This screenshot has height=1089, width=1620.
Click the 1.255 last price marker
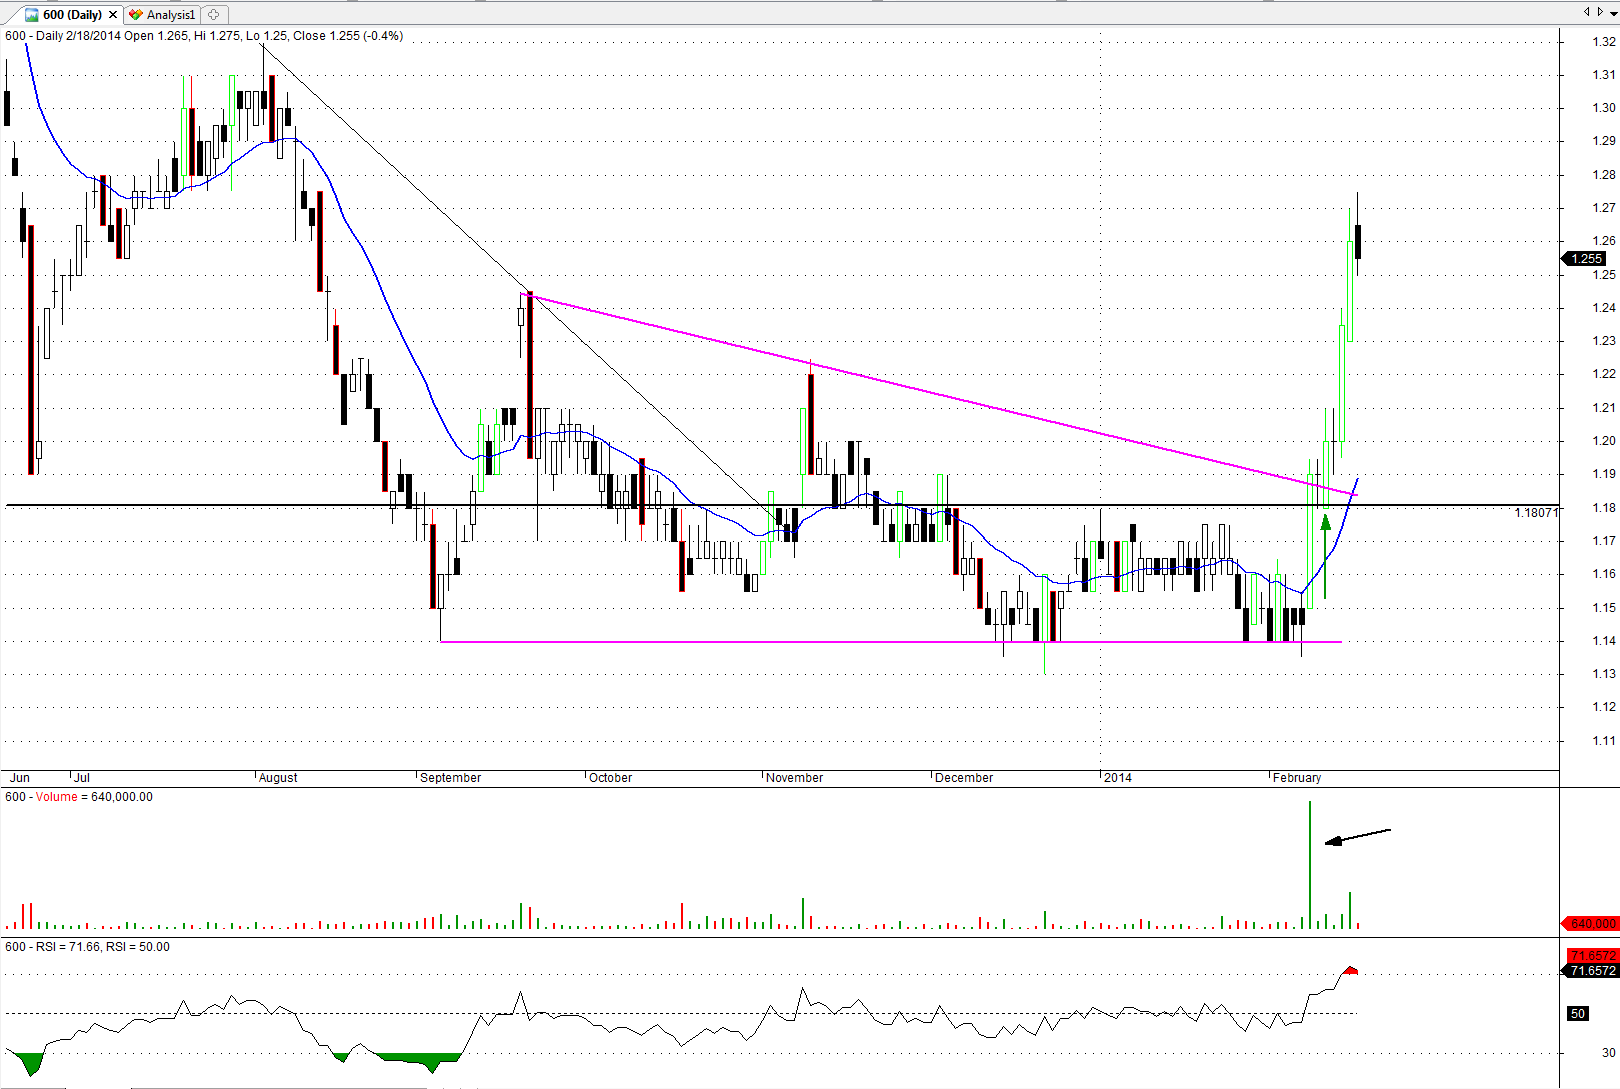click(1586, 259)
